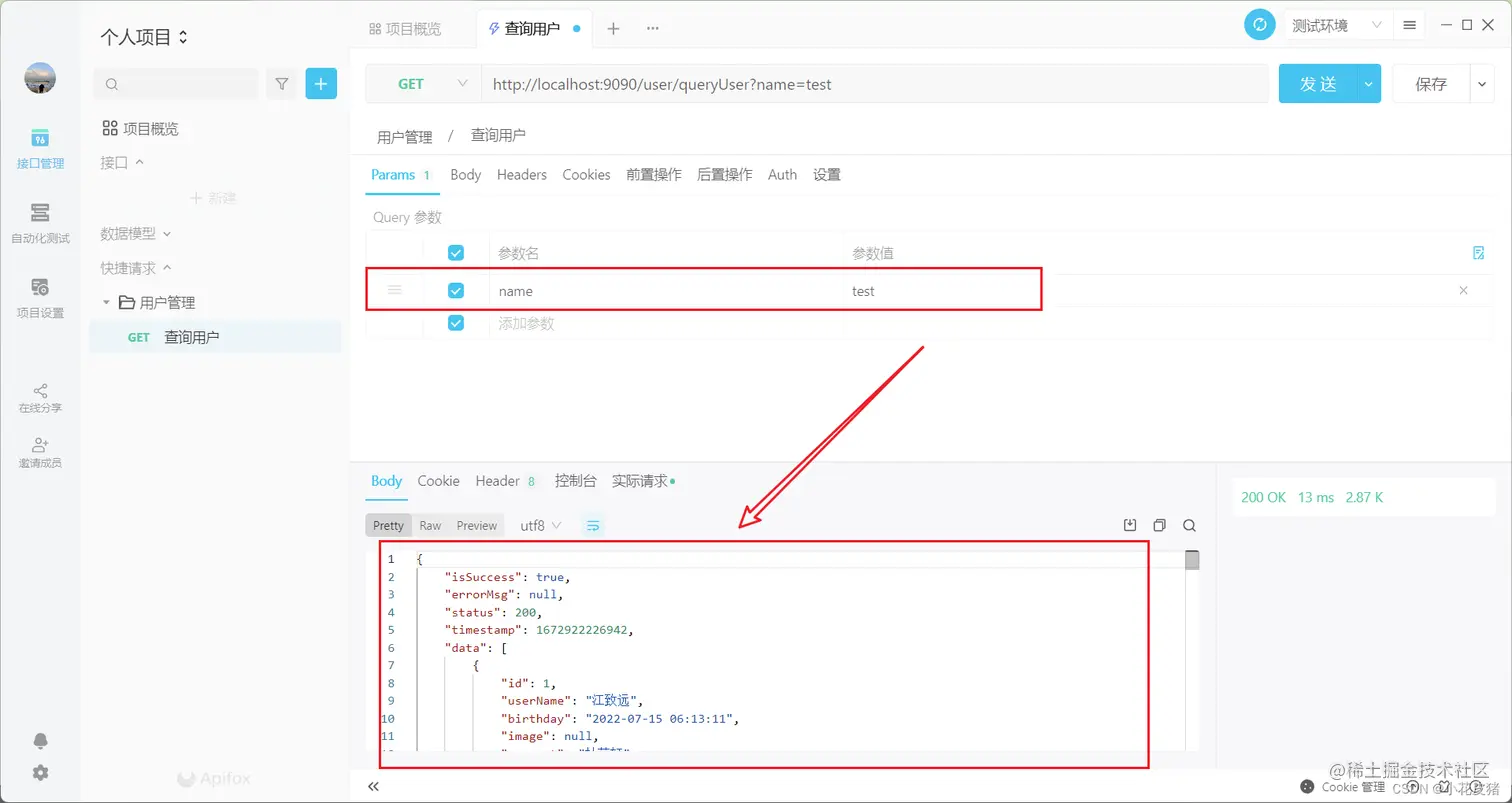This screenshot has height=803, width=1512.
Task: Click the user avatar picture
Action: [x=40, y=78]
